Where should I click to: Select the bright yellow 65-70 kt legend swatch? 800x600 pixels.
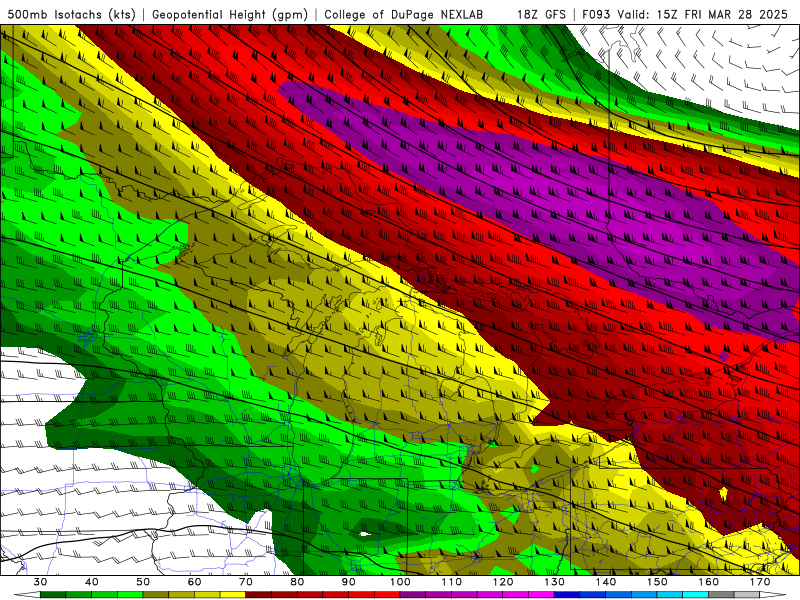(233, 595)
